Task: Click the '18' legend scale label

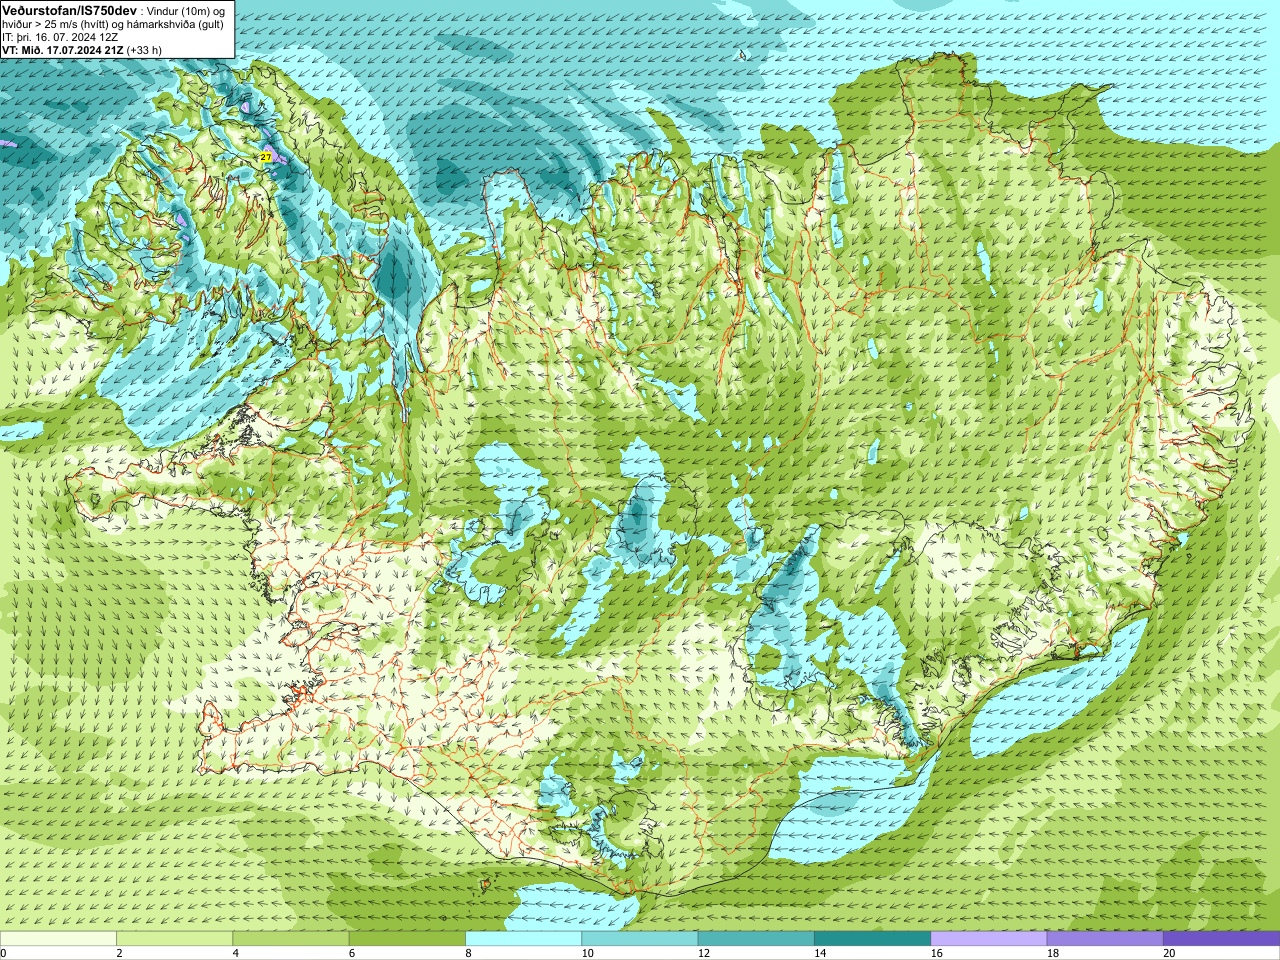Action: point(1053,953)
